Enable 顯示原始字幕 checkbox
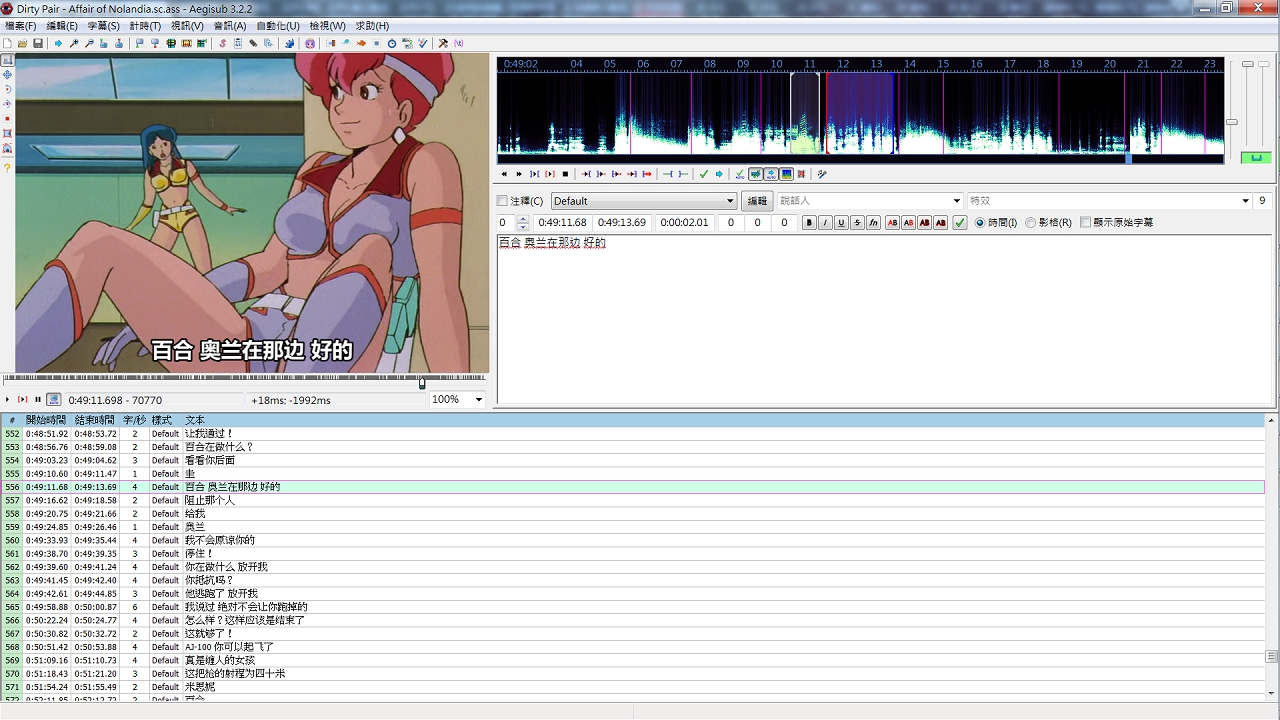 (x=1086, y=223)
